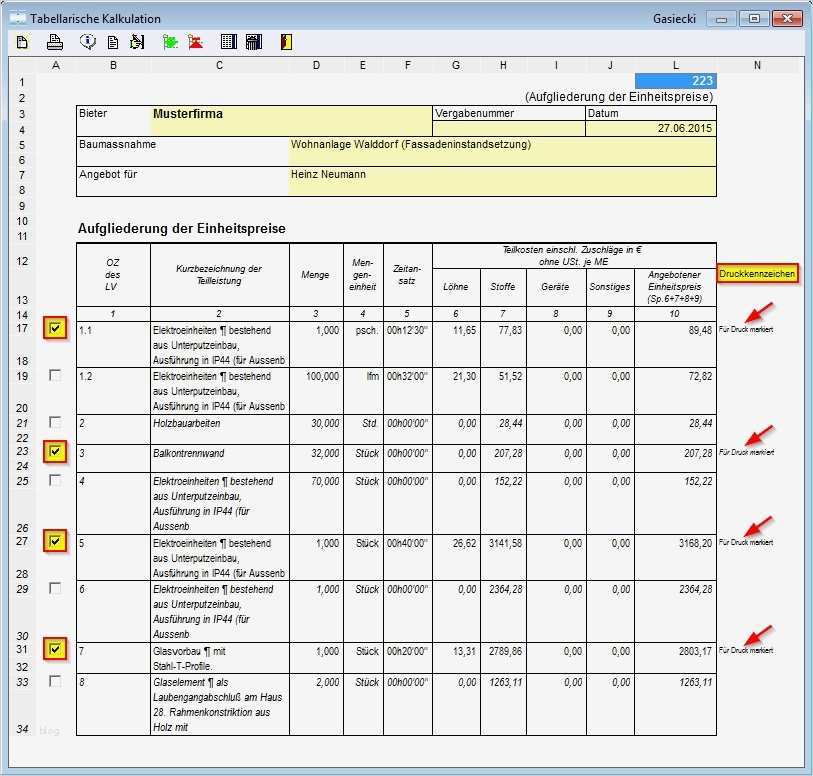Image resolution: width=813 pixels, height=776 pixels.
Task: Click the heading 'Aufgliederung der Einheitspreise'
Action: click(x=181, y=229)
